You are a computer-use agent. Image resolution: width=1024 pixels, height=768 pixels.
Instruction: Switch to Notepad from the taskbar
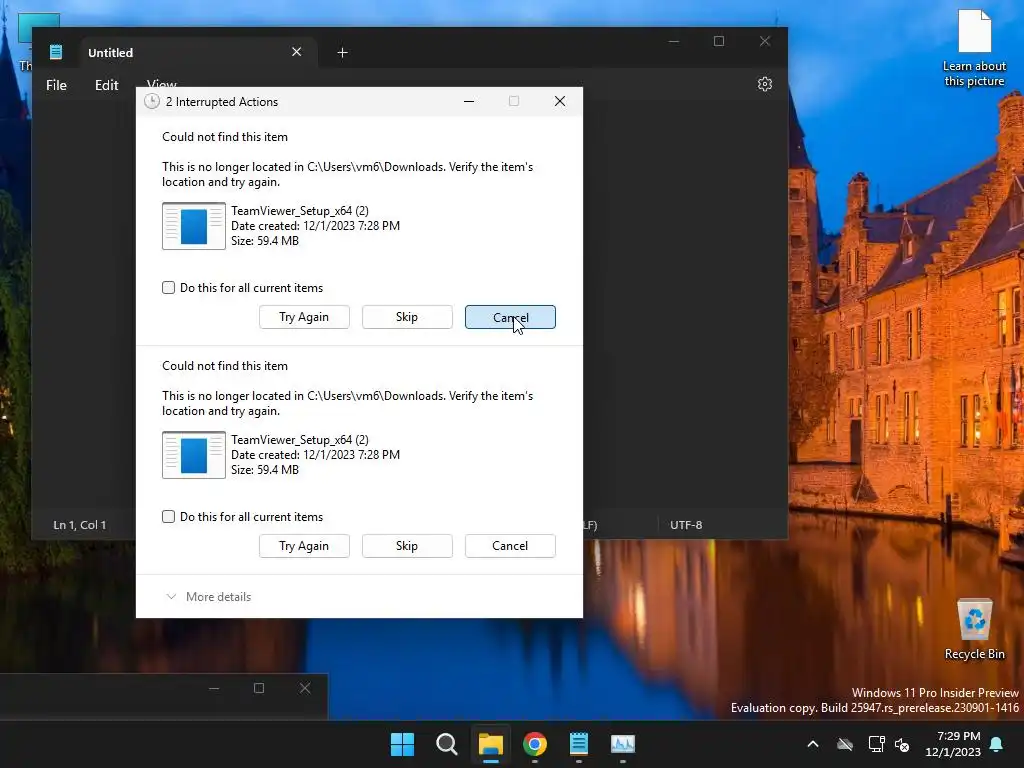(x=579, y=744)
